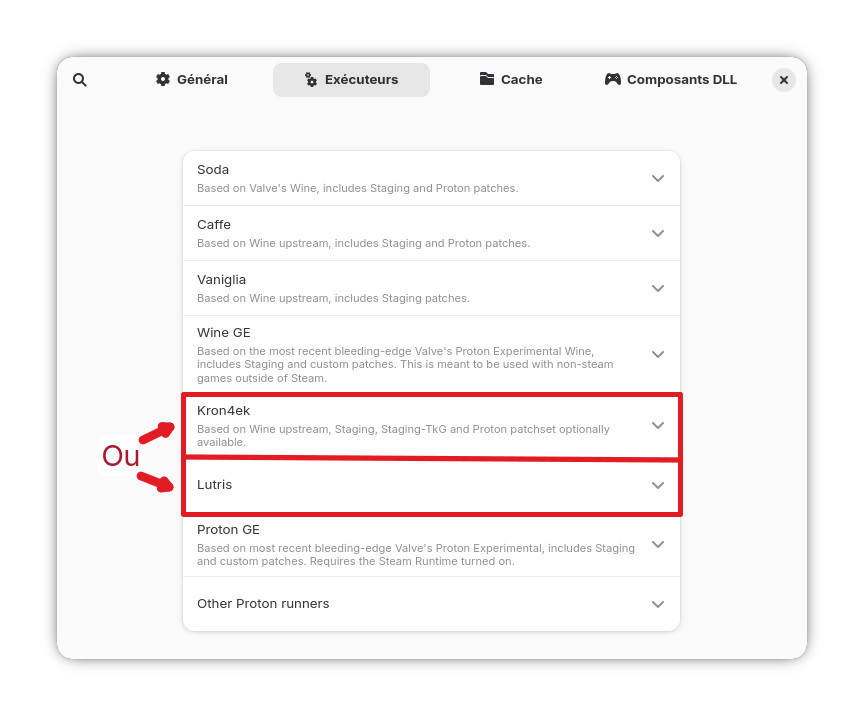
Task: Click the search magnifier icon
Action: pos(80,80)
